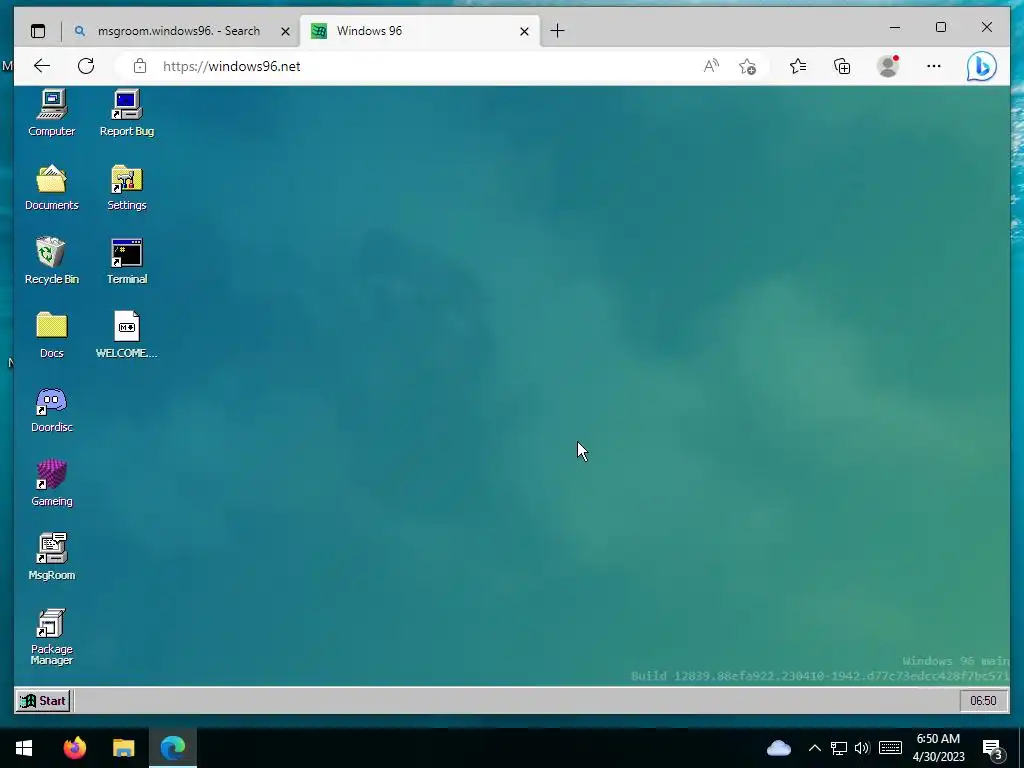Open the system clock 6:50 AM
Image resolution: width=1024 pixels, height=768 pixels.
[x=938, y=748]
